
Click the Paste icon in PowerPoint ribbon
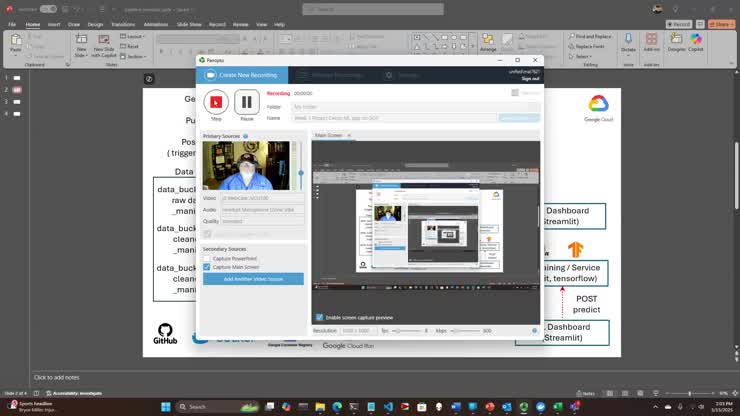click(x=16, y=41)
